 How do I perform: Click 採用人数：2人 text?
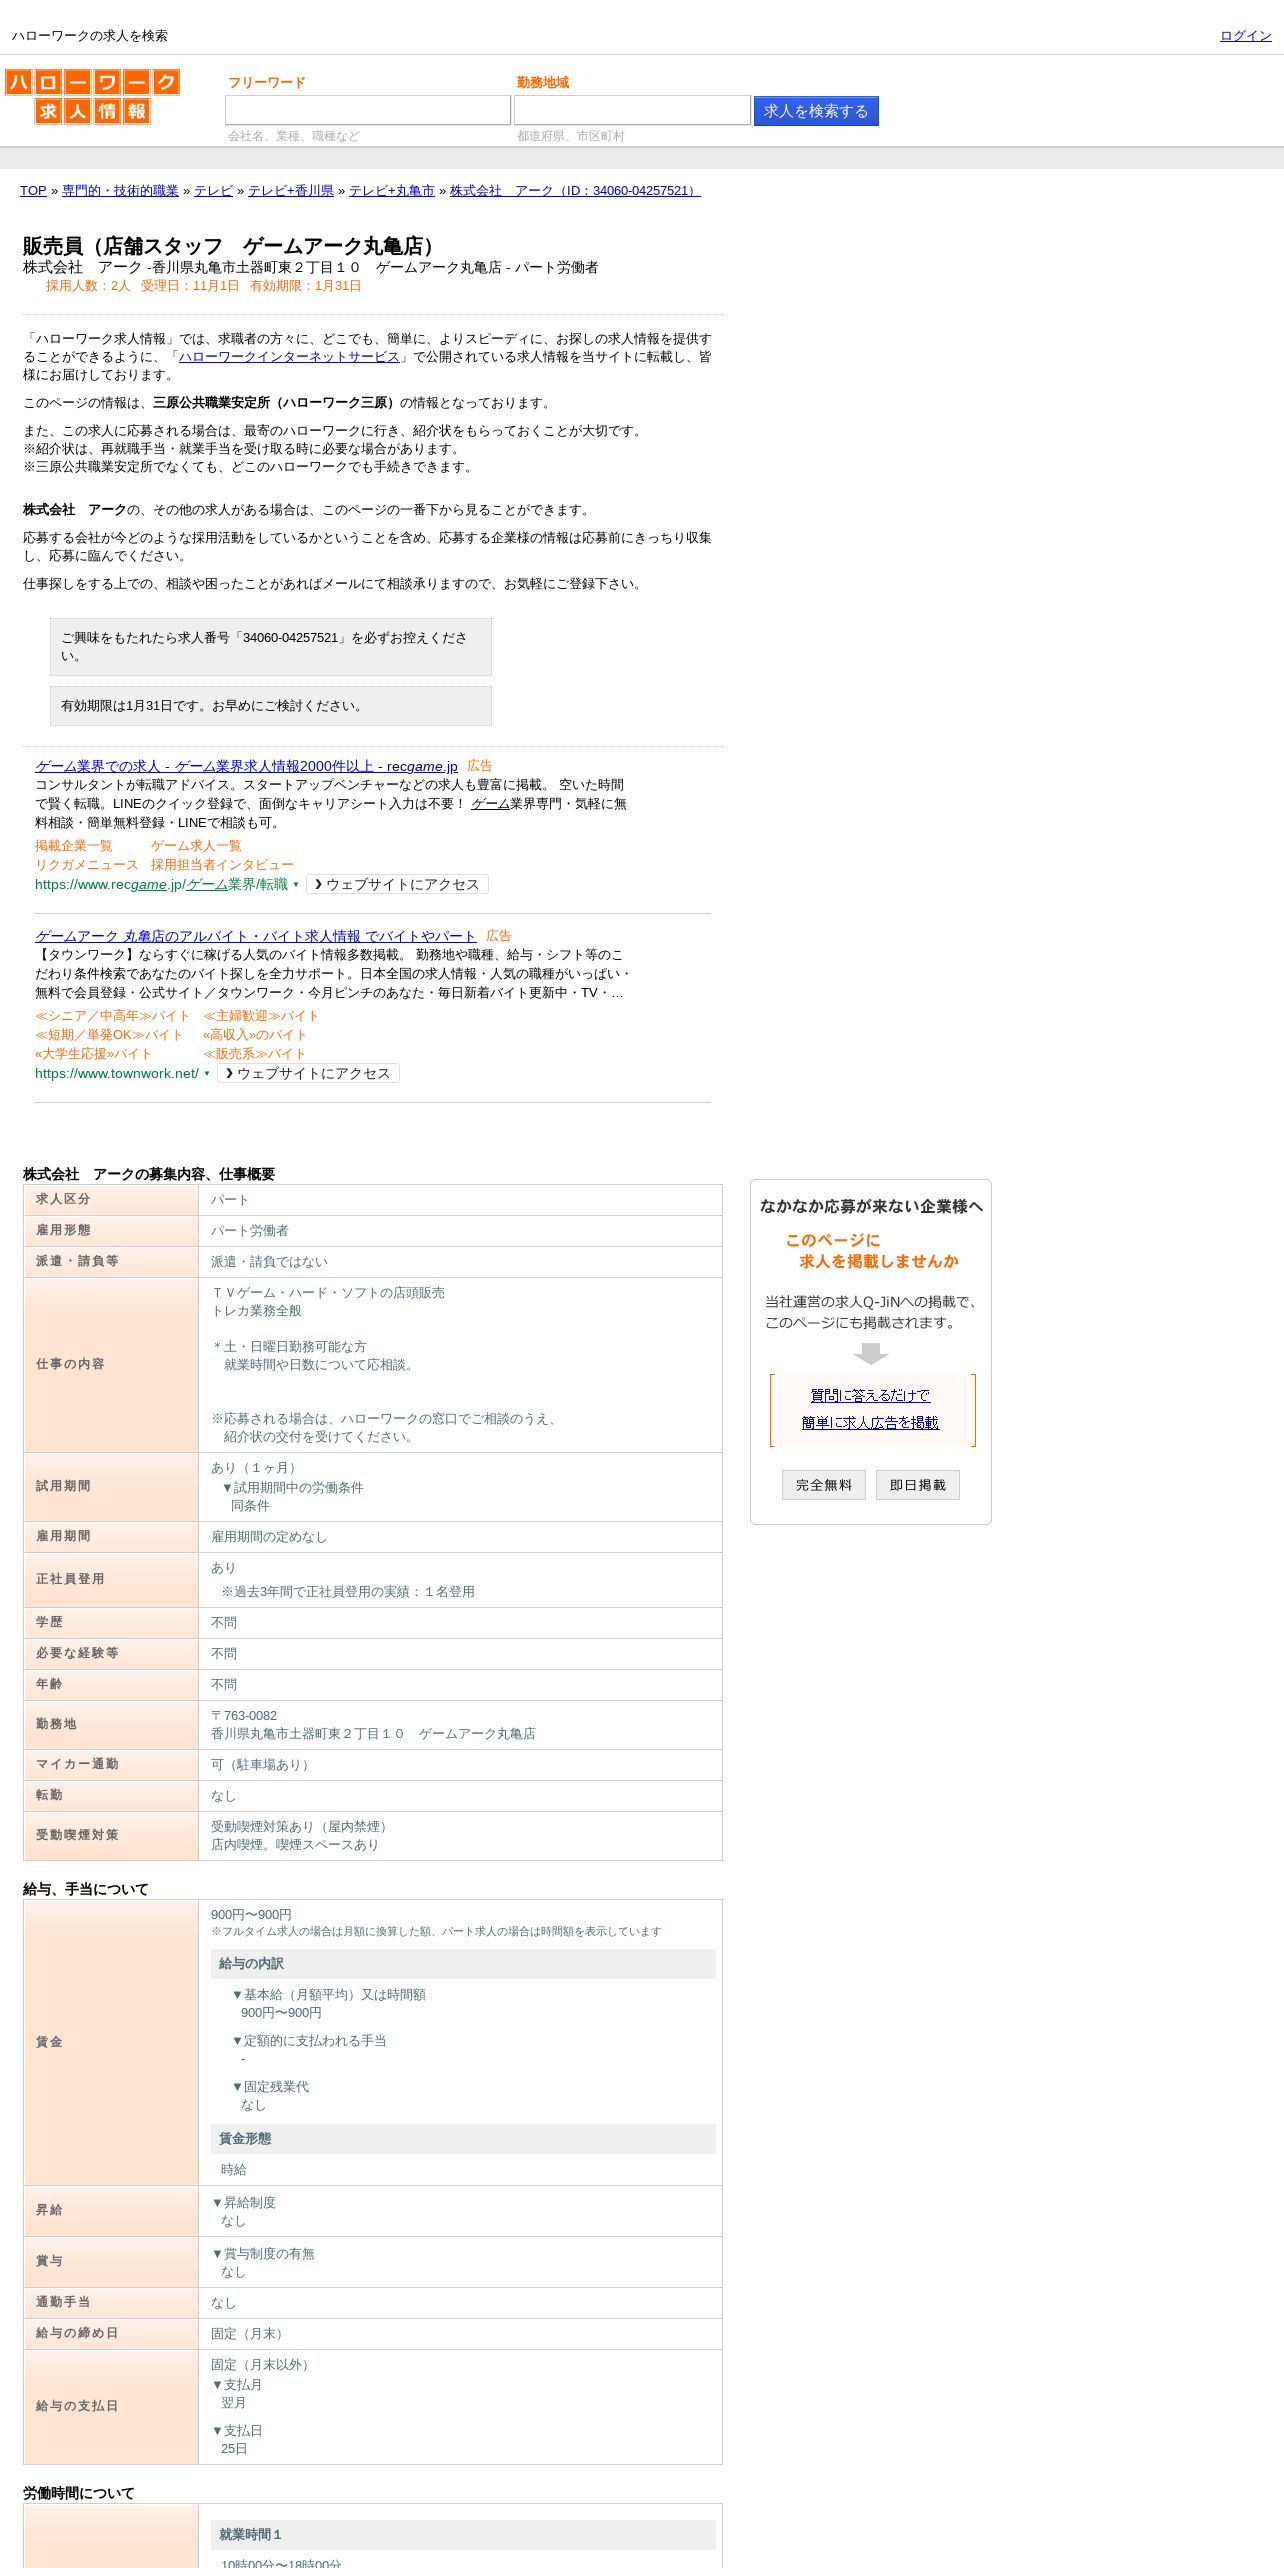click(88, 286)
